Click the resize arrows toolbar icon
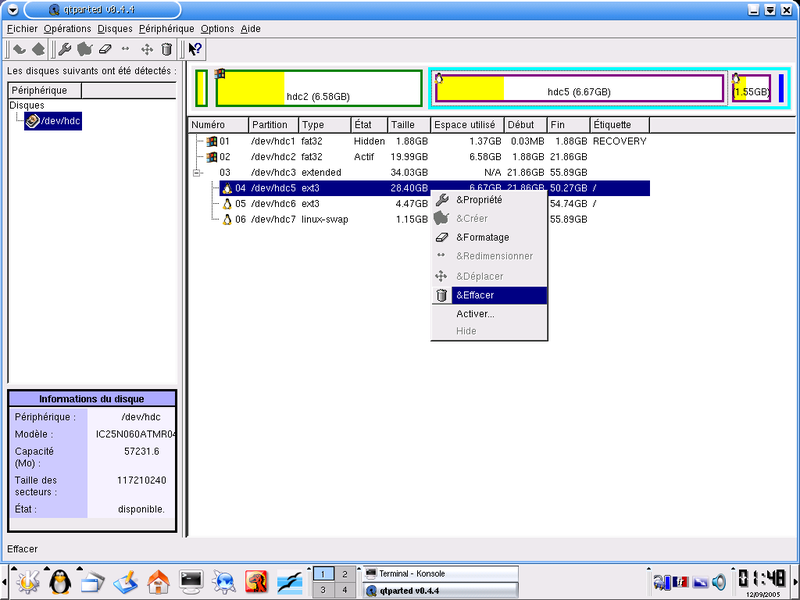This screenshot has height=600, width=800. point(126,49)
